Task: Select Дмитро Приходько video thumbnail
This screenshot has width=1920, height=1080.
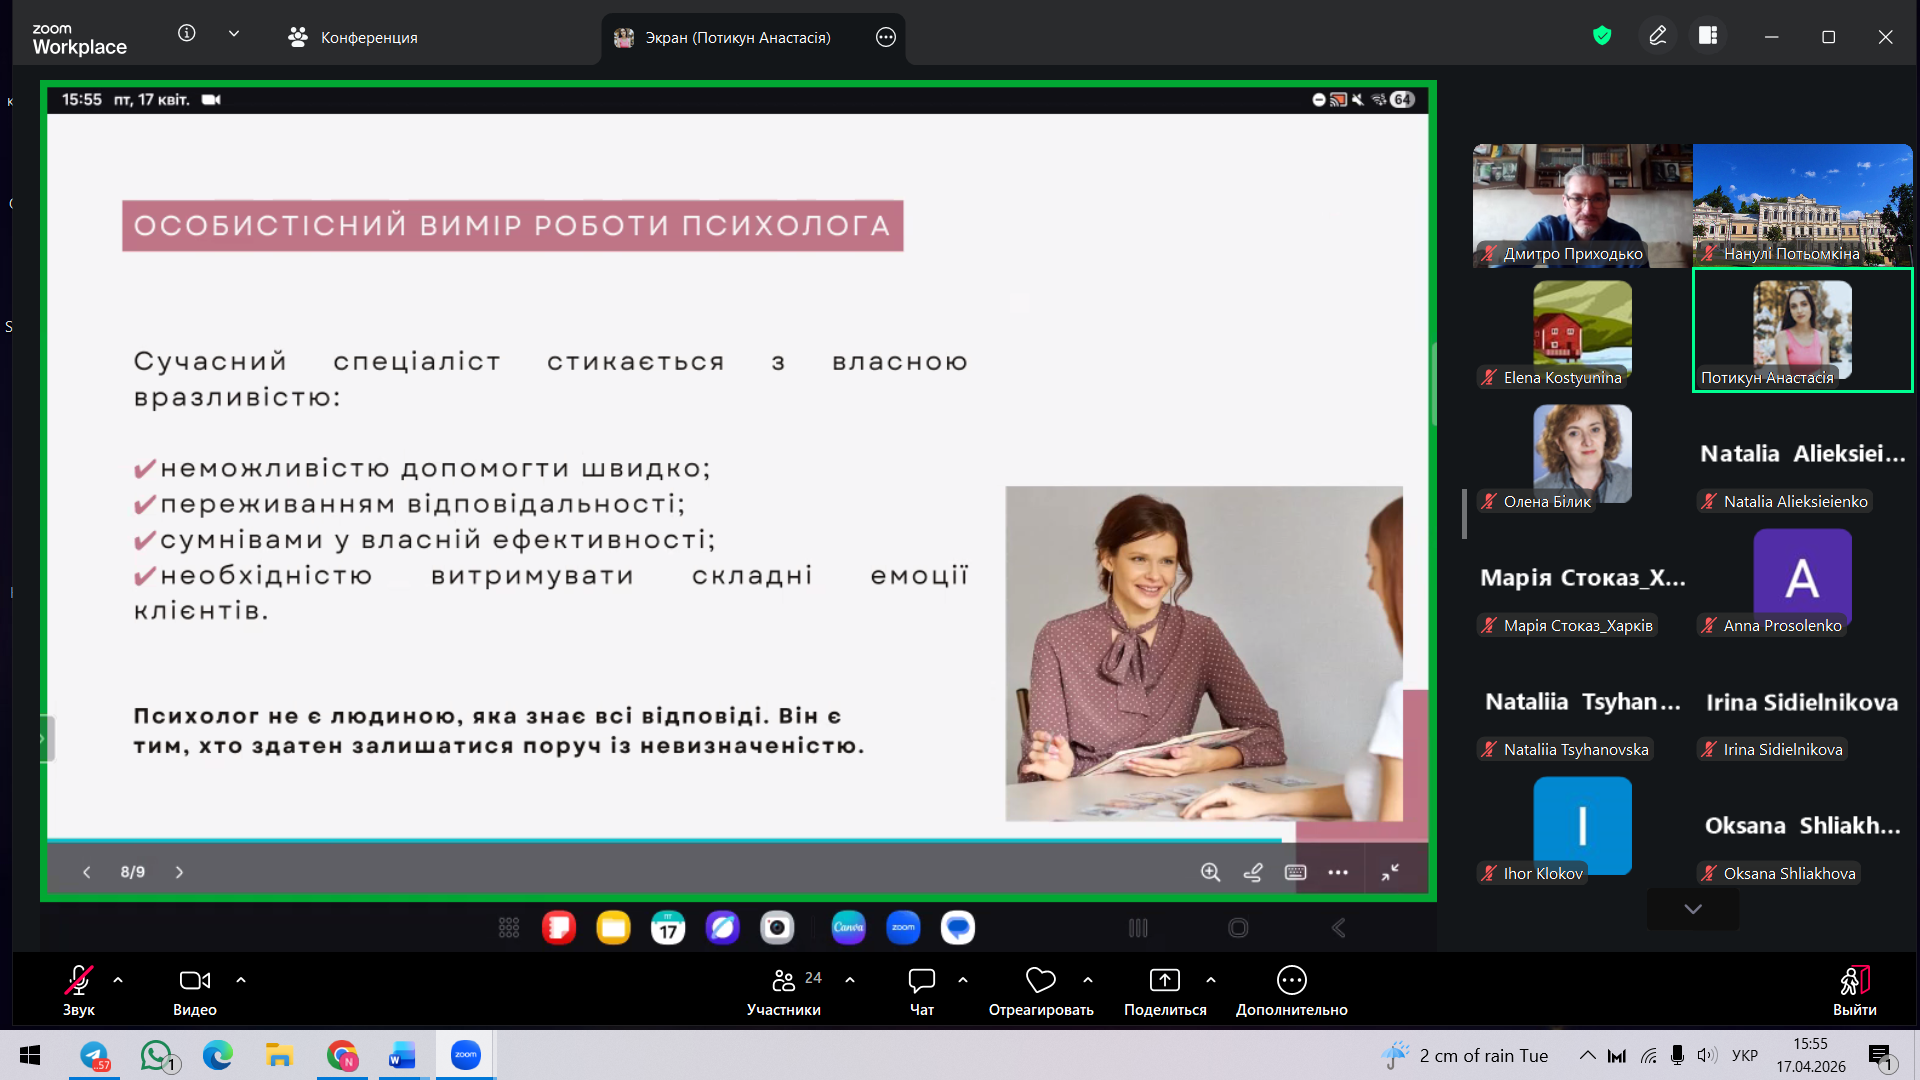Action: pos(1582,205)
